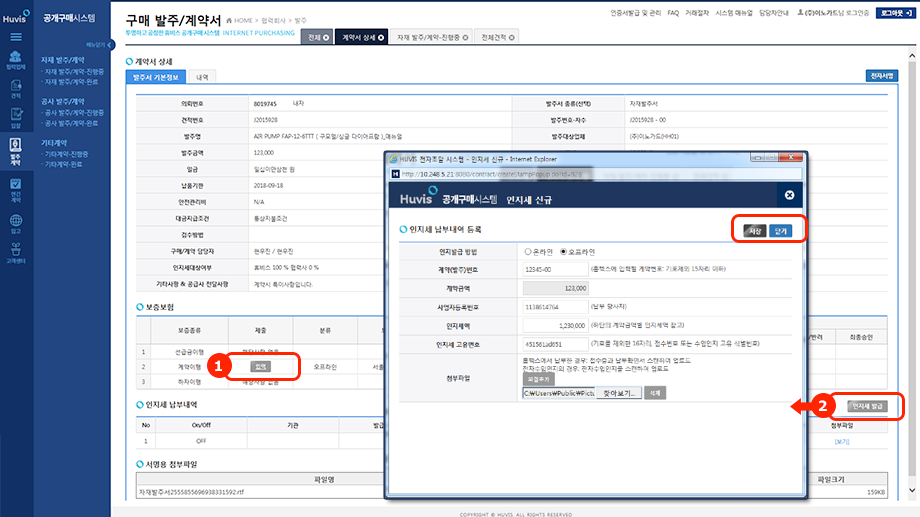Open the calendar-check contract sidebar icon

pos(16,190)
